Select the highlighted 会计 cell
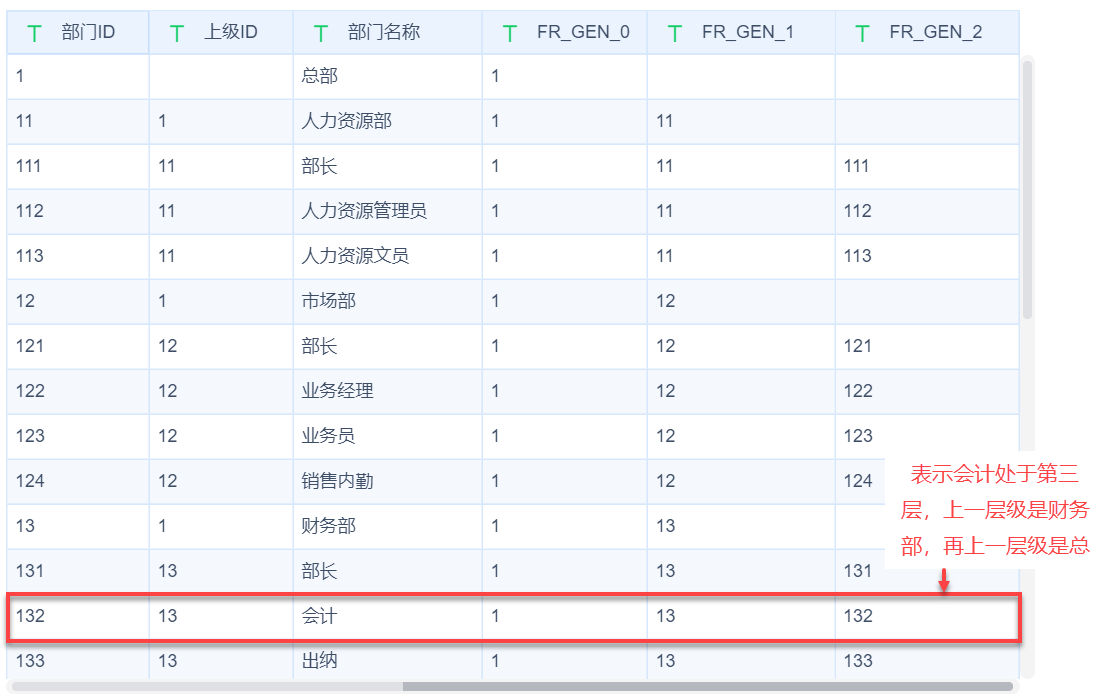Image resolution: width=1110 pixels, height=697 pixels. point(319,616)
